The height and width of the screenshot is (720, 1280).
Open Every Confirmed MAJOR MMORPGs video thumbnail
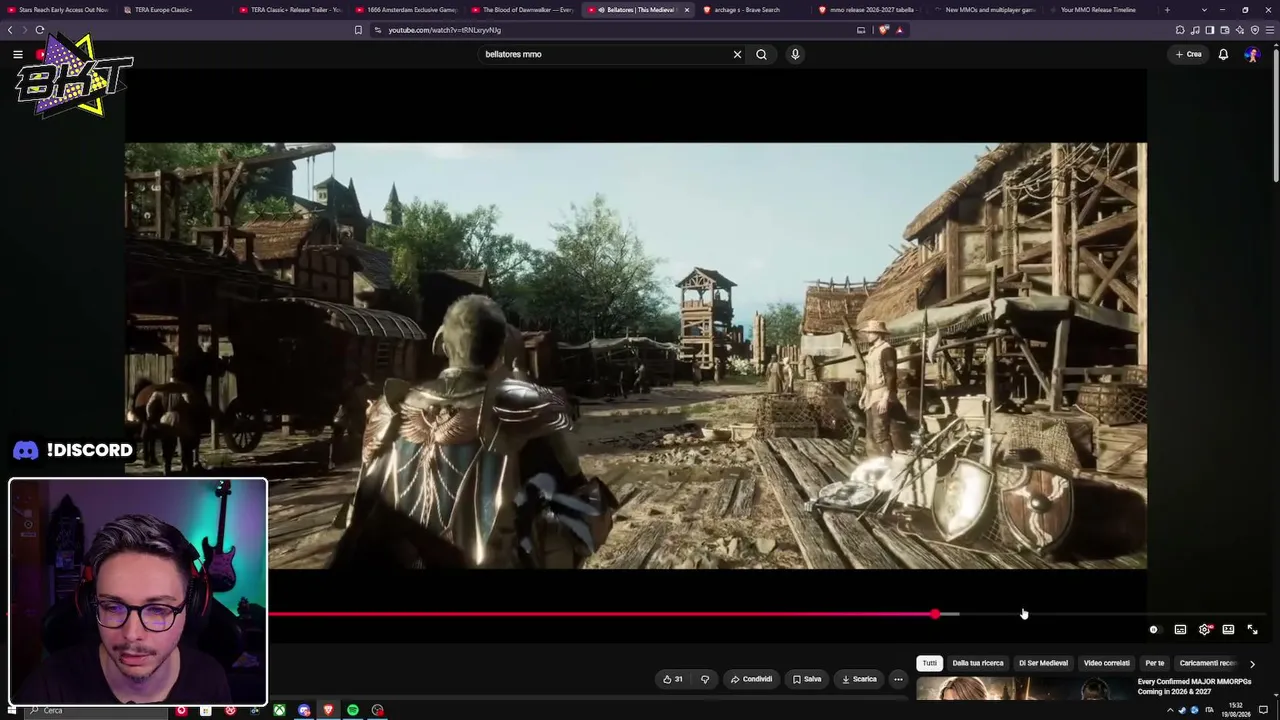1024,689
